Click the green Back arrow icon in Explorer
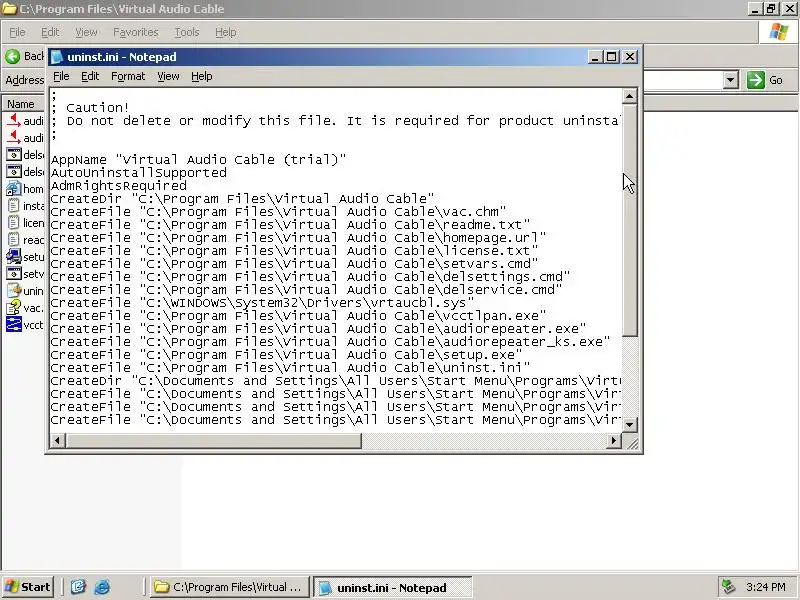This screenshot has width=800, height=600. pos(12,56)
